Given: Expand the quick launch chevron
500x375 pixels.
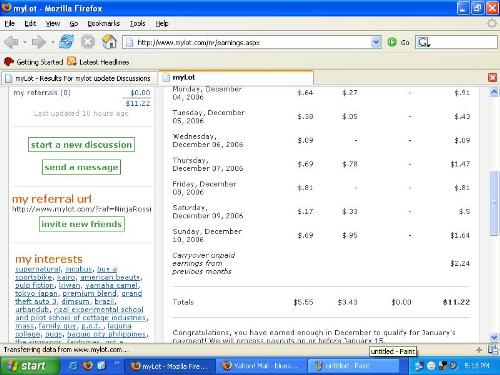Looking at the screenshot, I should pyautogui.click(x=117, y=363).
